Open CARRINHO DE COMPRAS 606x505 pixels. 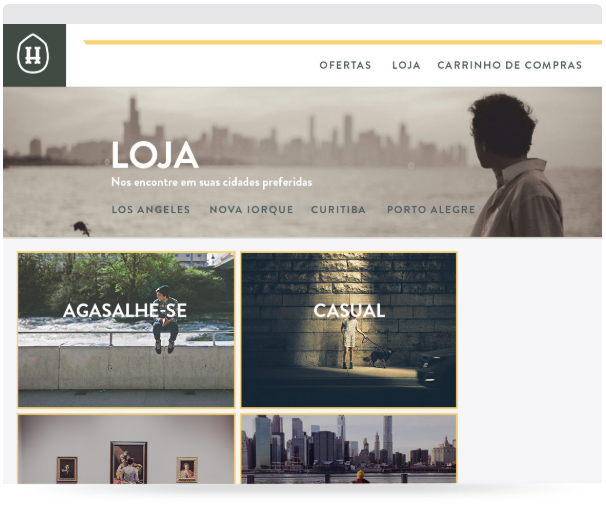pos(509,65)
